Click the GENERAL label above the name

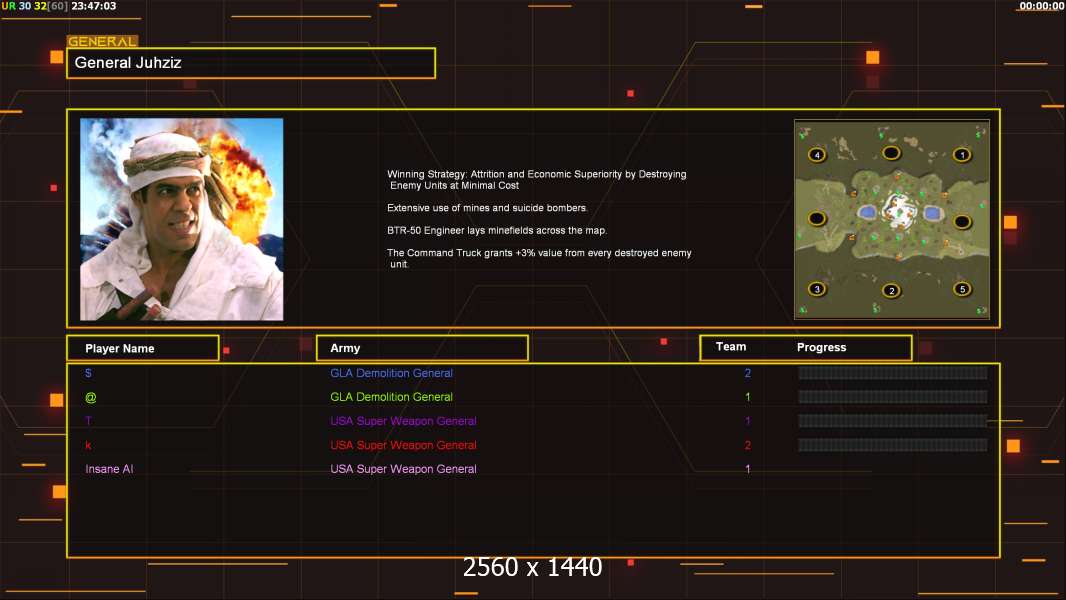tap(102, 41)
